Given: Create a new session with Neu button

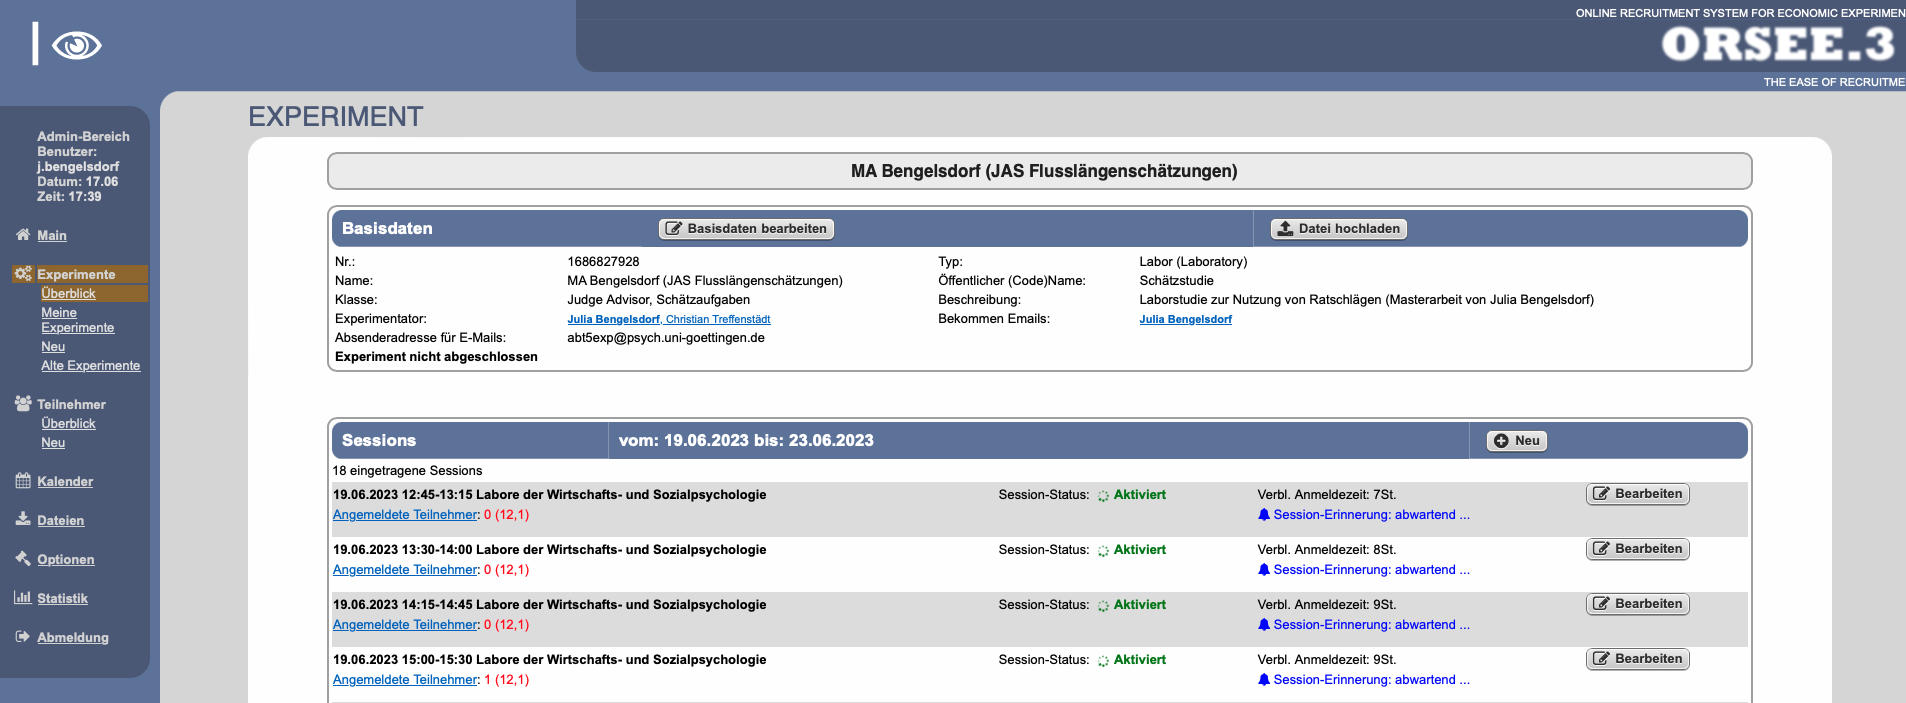Looking at the screenshot, I should [1517, 441].
